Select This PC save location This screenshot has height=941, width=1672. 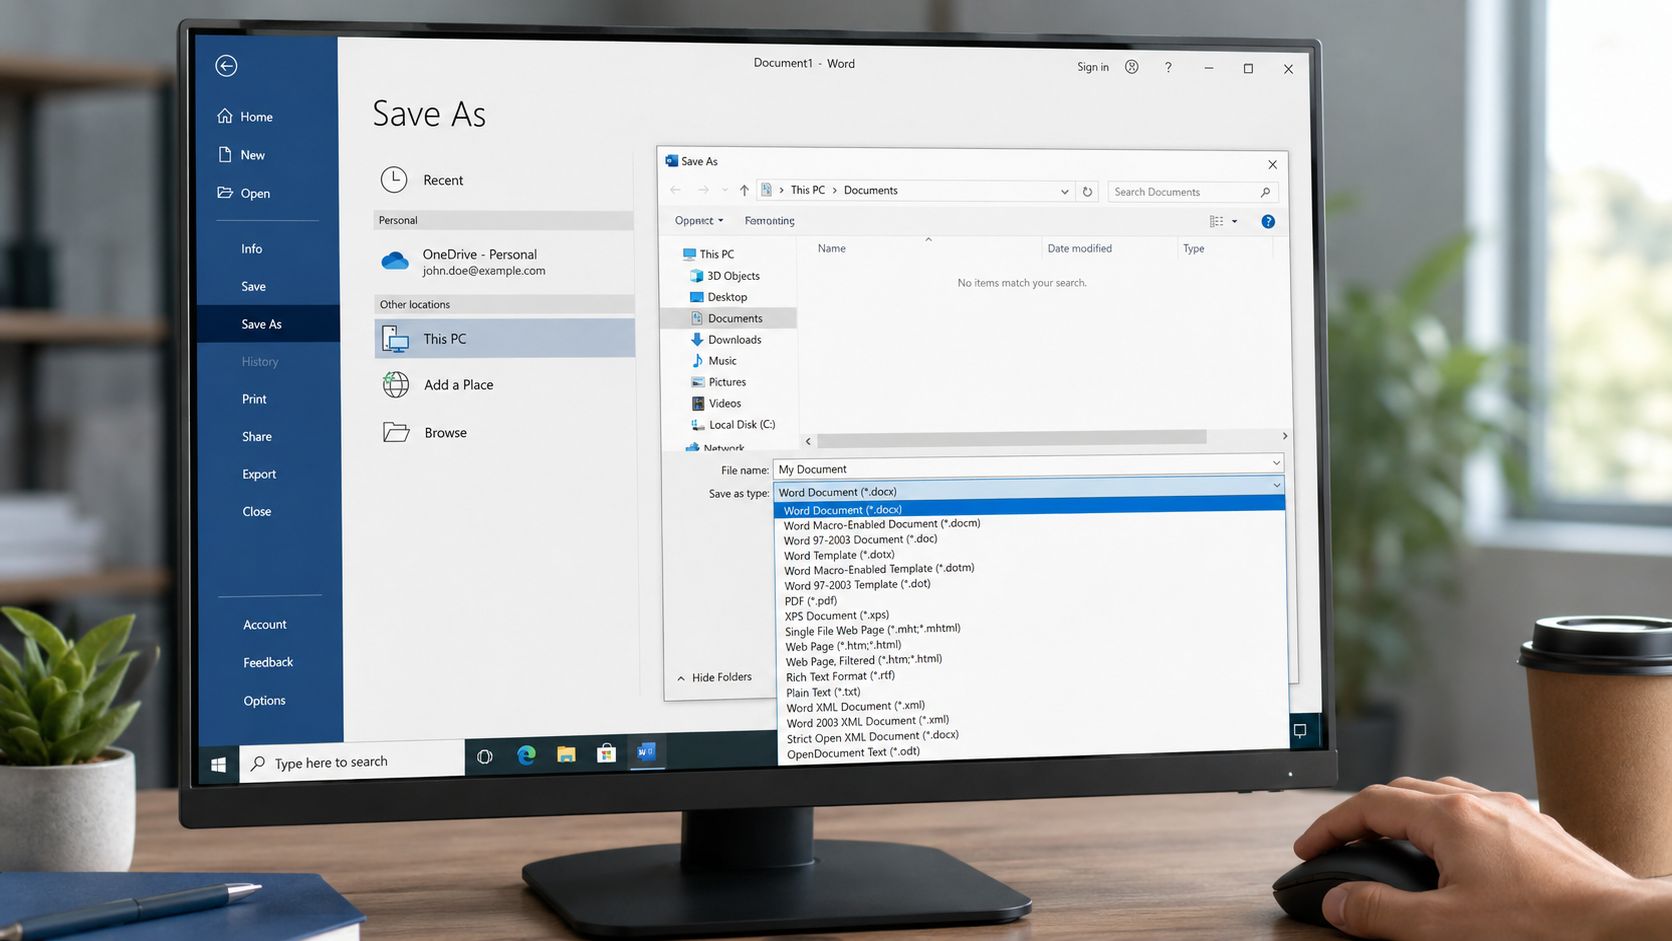504,339
